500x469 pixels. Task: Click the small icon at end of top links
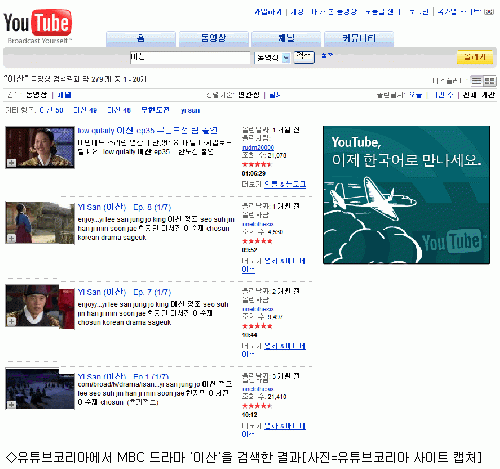tap(489, 12)
